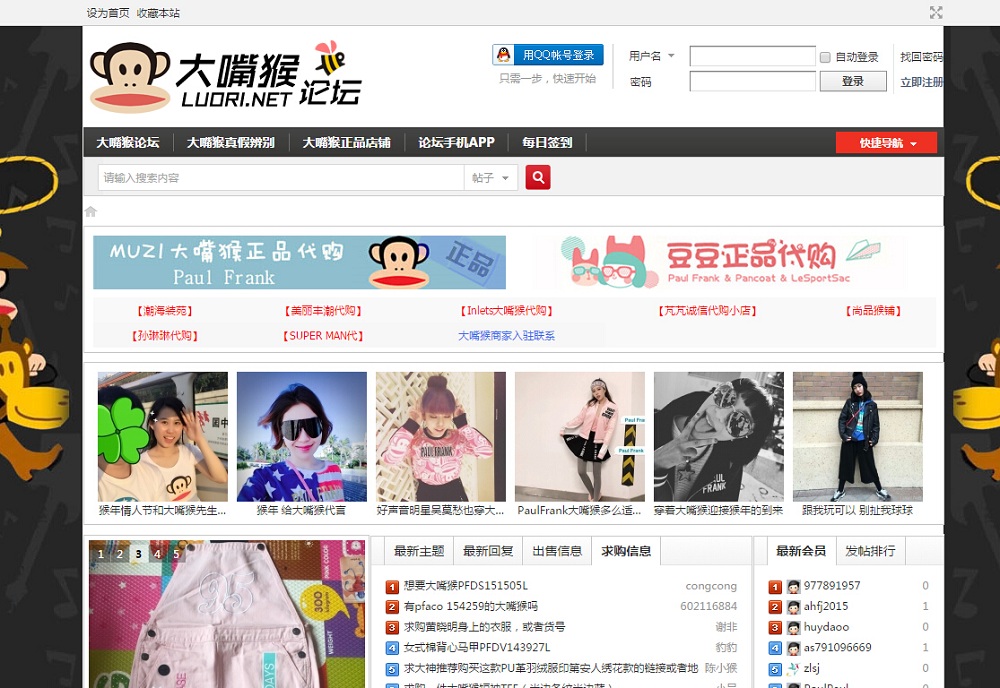The image size is (1000, 688).
Task: Click avatar icon next to 977891957
Action: [793, 586]
